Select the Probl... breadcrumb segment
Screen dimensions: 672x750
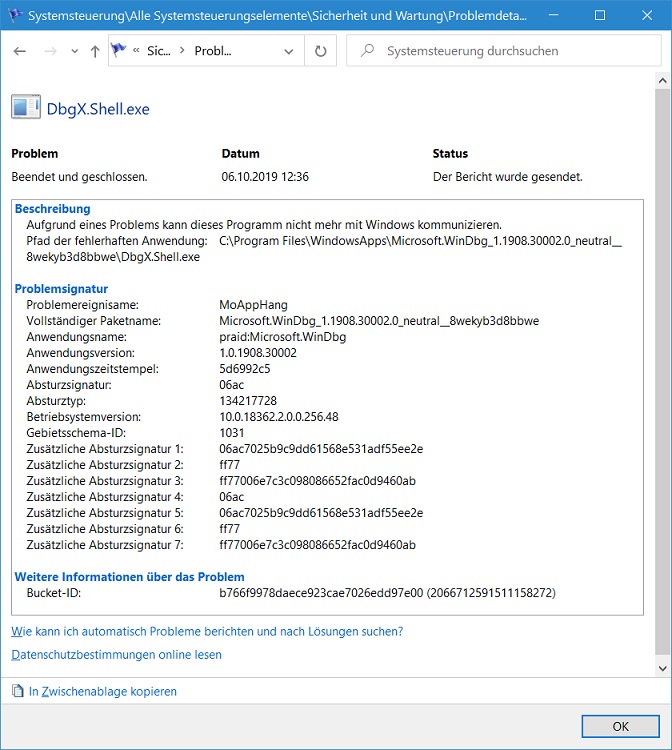click(x=213, y=51)
